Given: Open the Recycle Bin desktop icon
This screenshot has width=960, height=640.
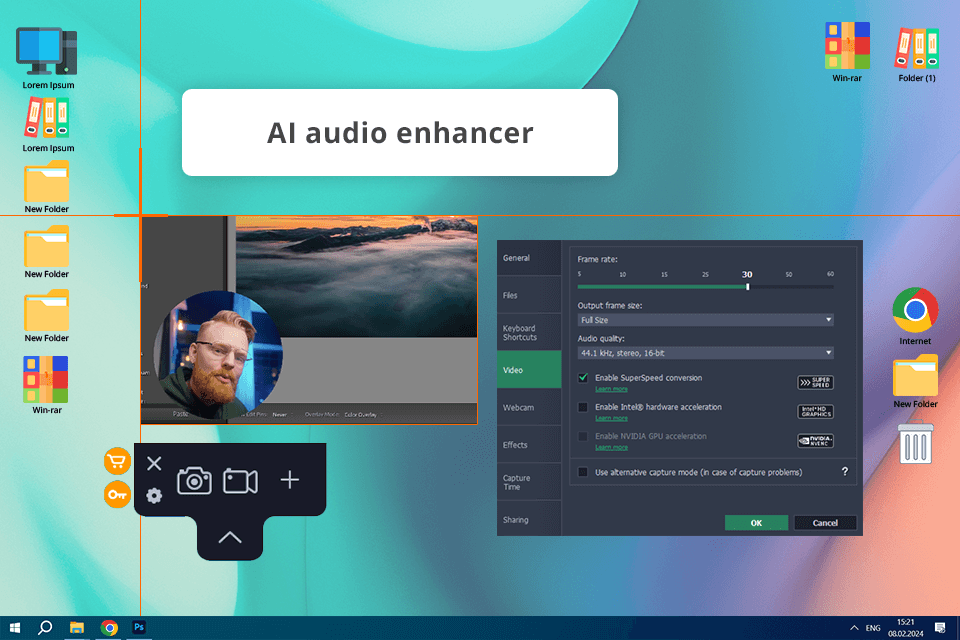Looking at the screenshot, I should [915, 443].
